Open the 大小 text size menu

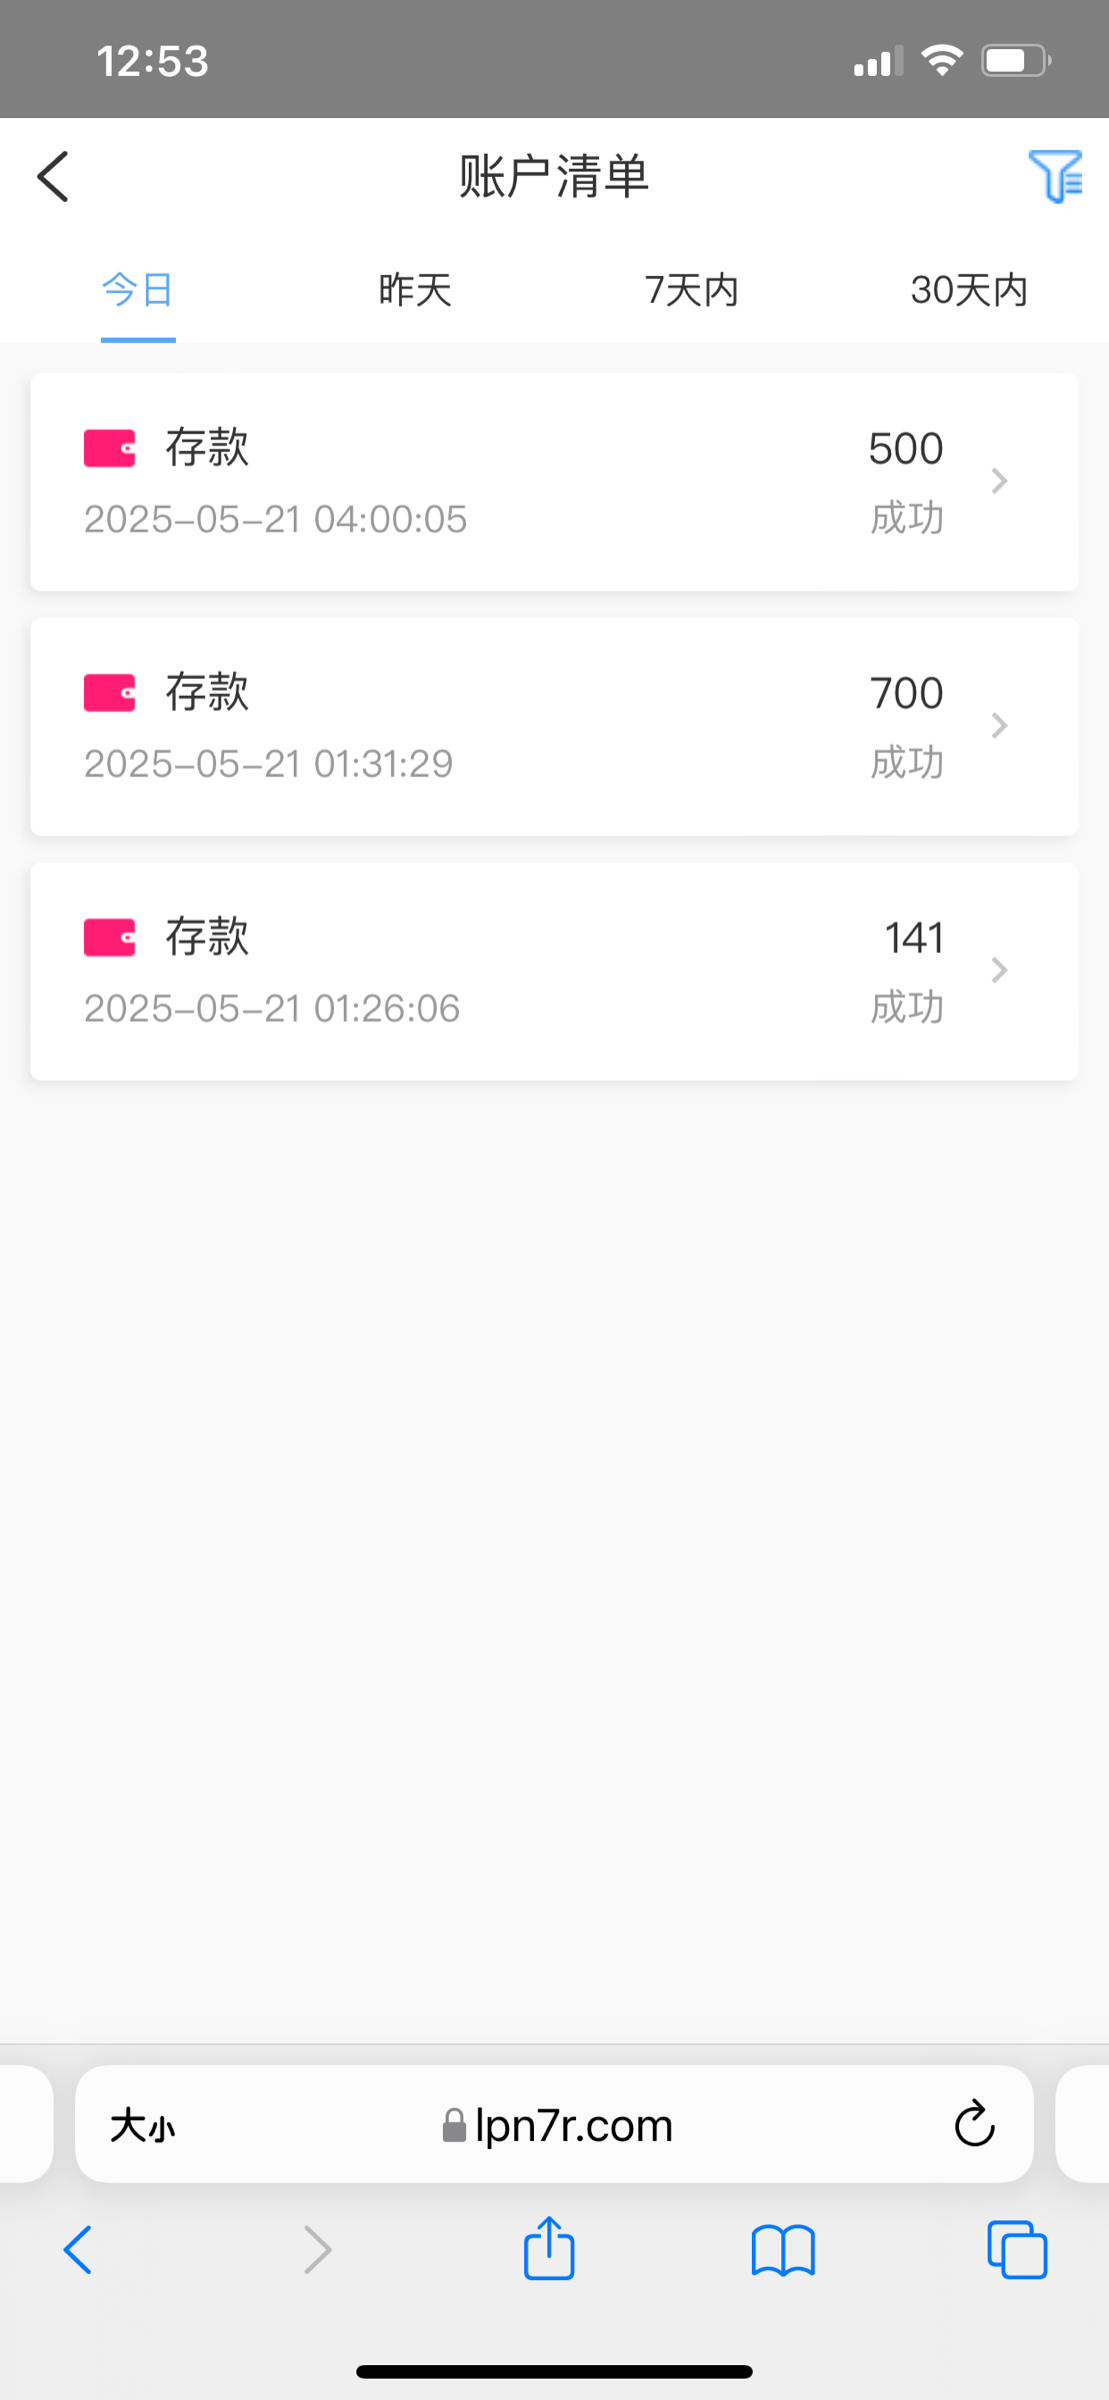(x=143, y=2126)
